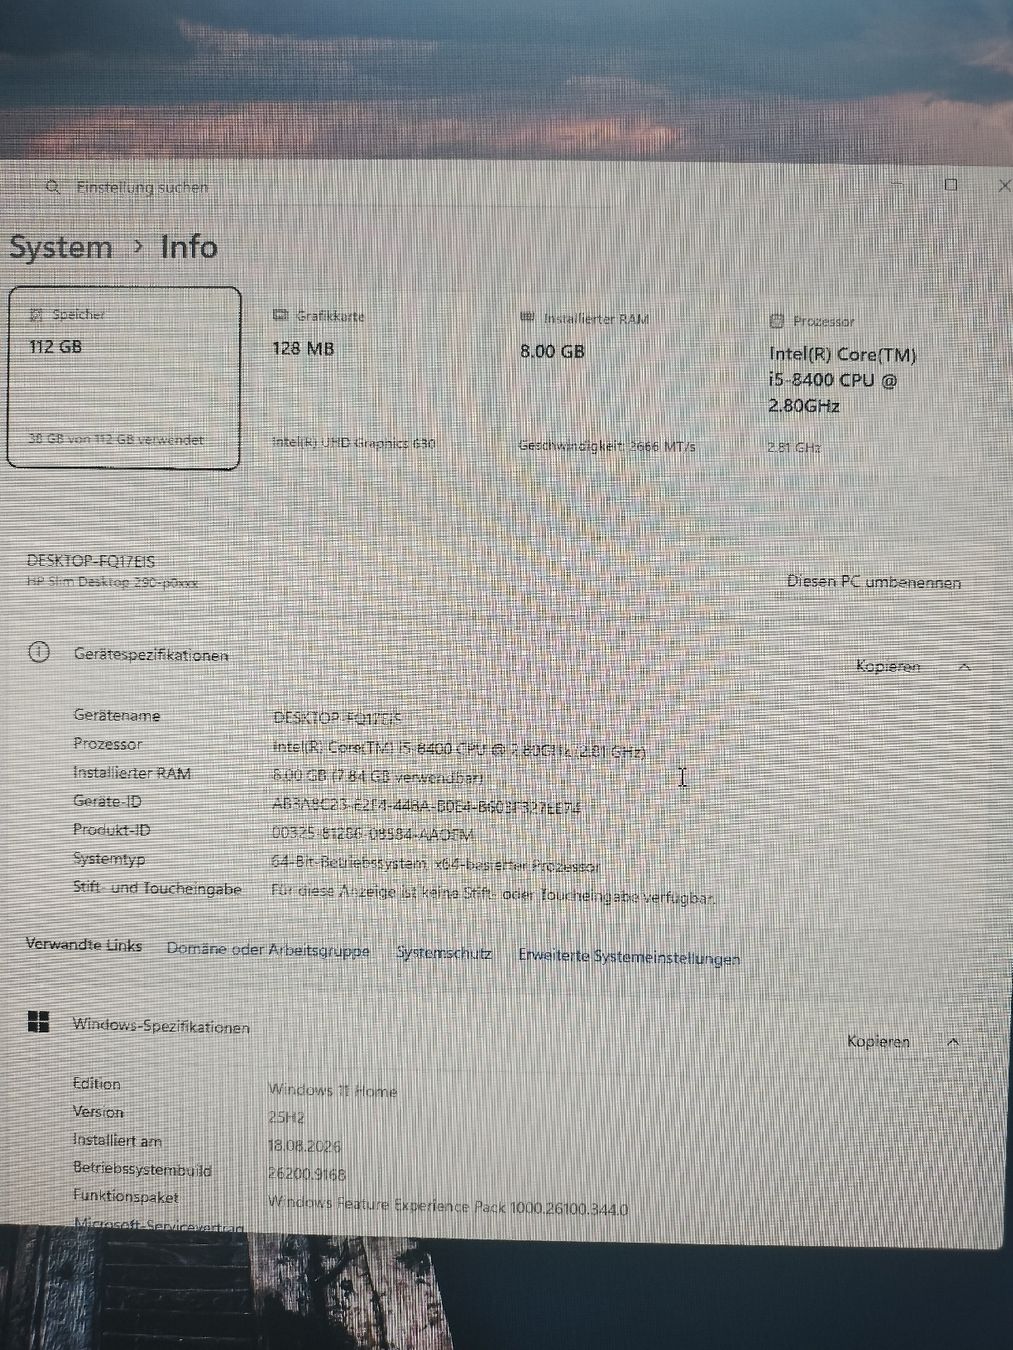Click the '64-Bit-Betriebssystem' system type value
The width and height of the screenshot is (1013, 1350).
tap(436, 864)
